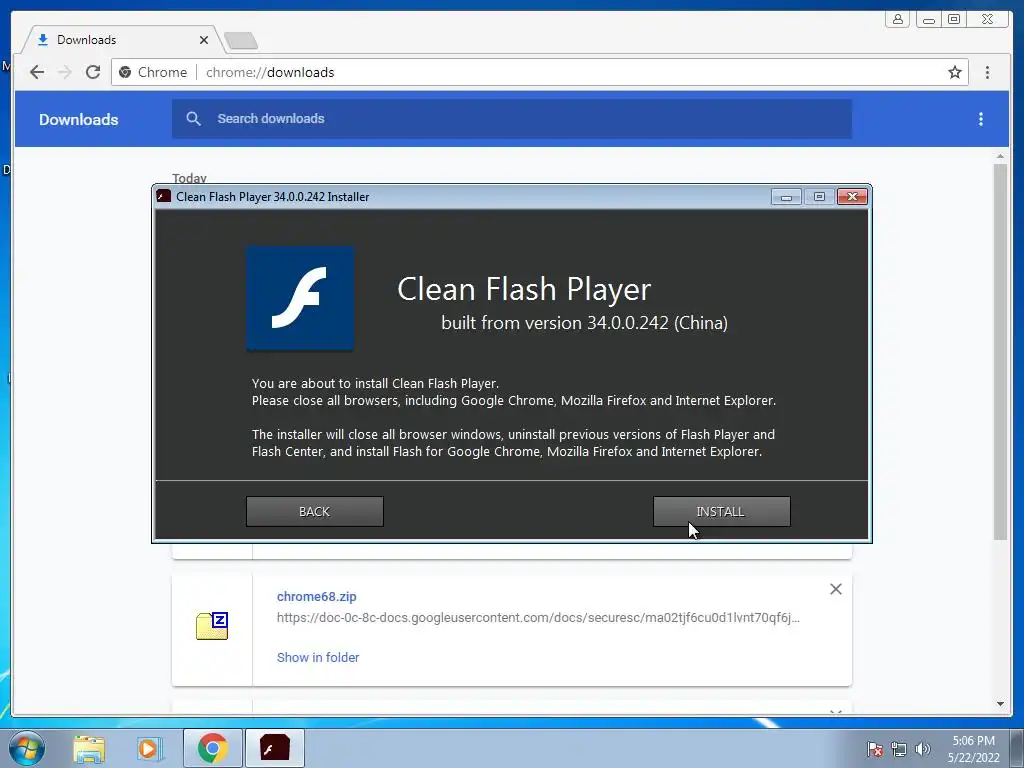1024x768 pixels.
Task: Open a new Chrome tab
Action: [x=241, y=41]
